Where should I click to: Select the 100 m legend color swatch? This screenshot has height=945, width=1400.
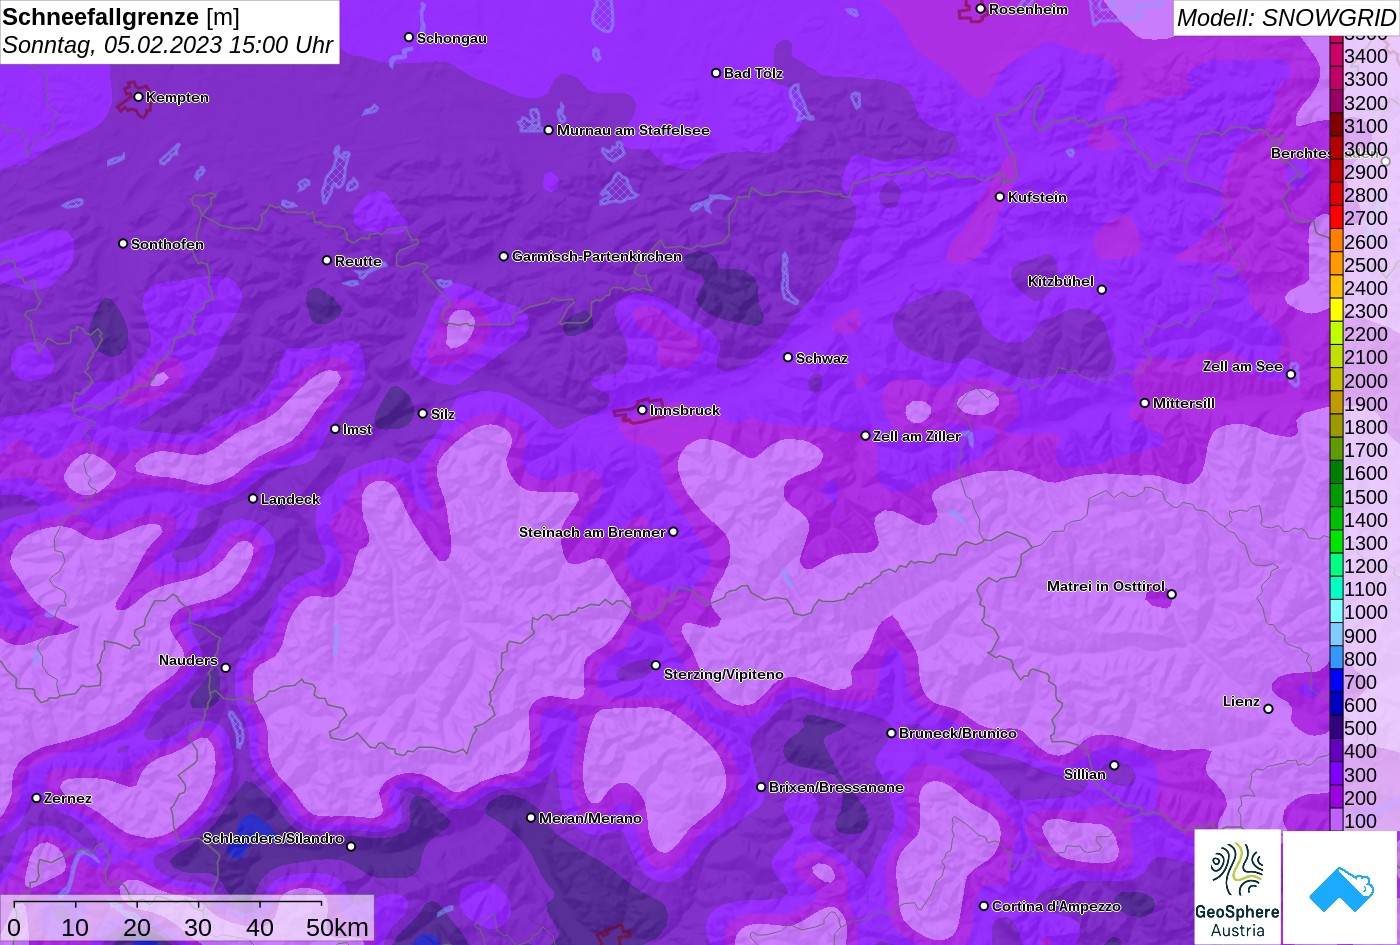coord(1336,821)
